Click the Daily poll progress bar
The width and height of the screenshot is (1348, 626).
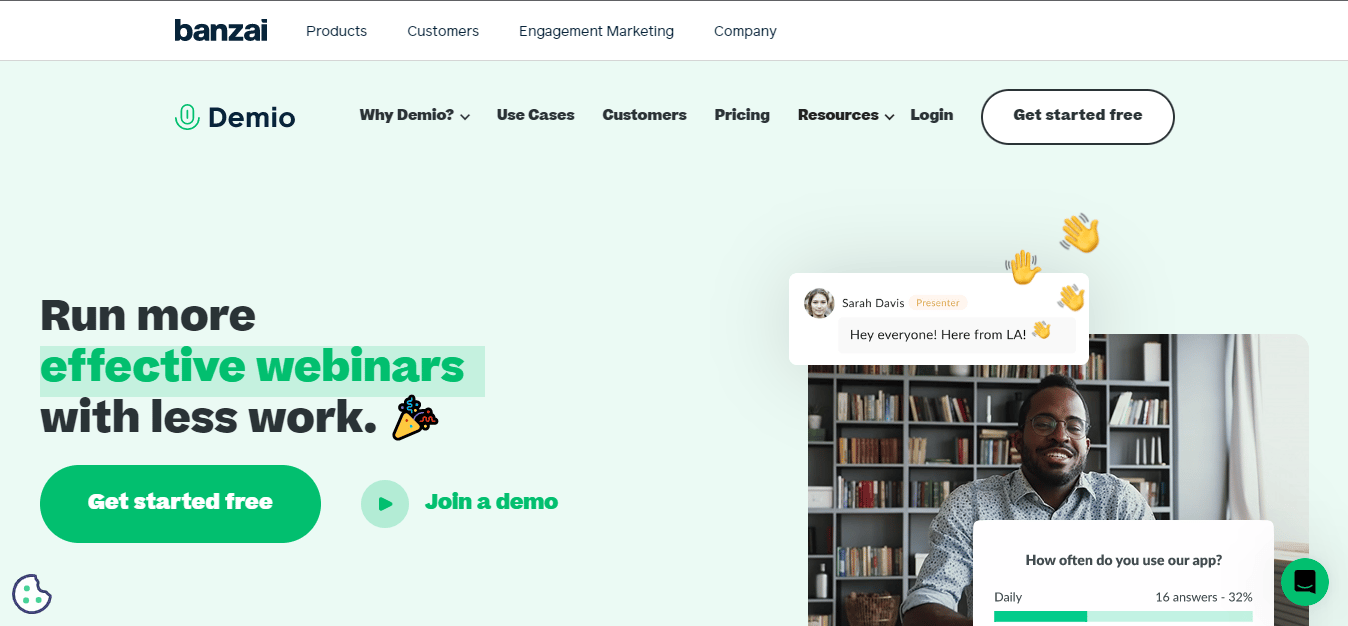tap(1122, 616)
